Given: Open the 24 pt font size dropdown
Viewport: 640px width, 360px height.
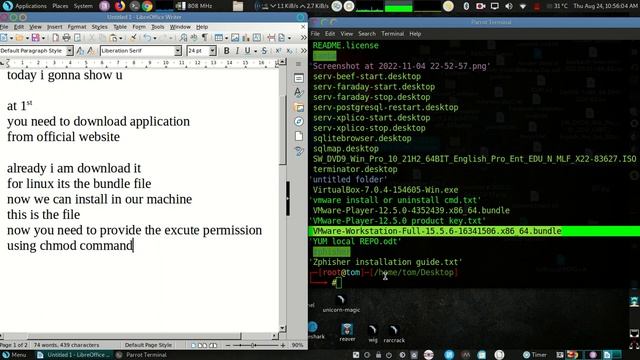Looking at the screenshot, I should 213,51.
